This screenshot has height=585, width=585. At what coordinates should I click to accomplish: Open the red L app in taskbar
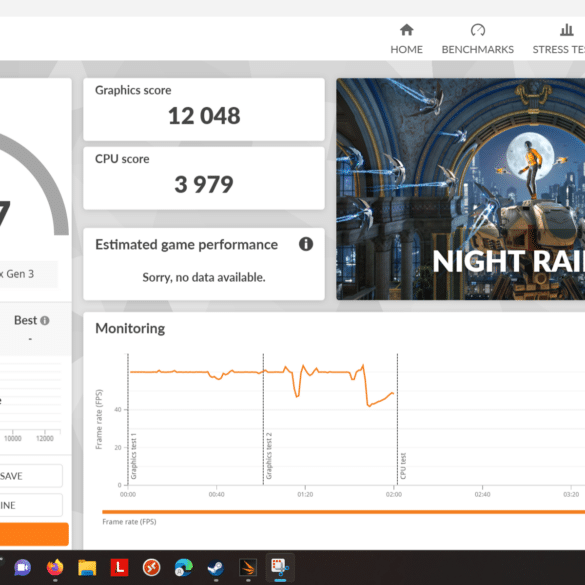click(119, 567)
